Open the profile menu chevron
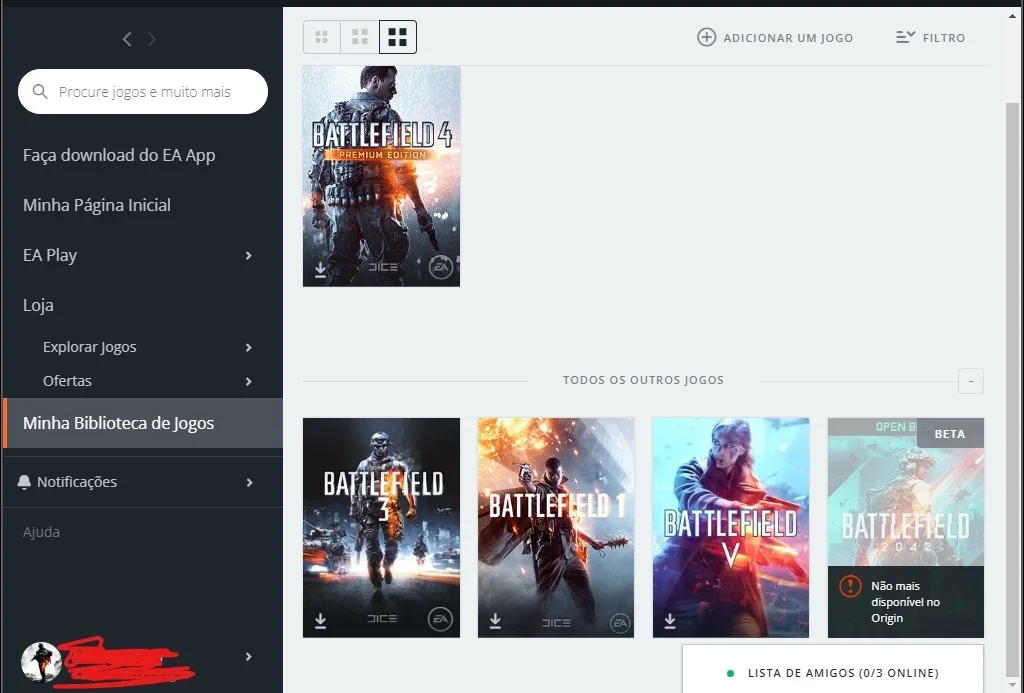The width and height of the screenshot is (1024, 693). pyautogui.click(x=248, y=656)
